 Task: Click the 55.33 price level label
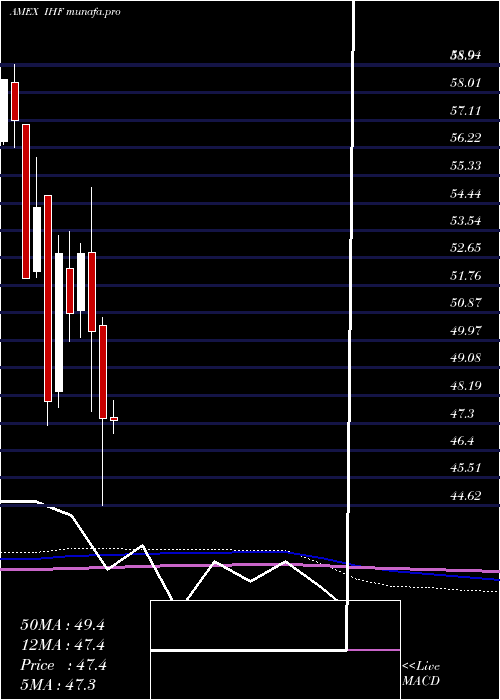[465, 166]
